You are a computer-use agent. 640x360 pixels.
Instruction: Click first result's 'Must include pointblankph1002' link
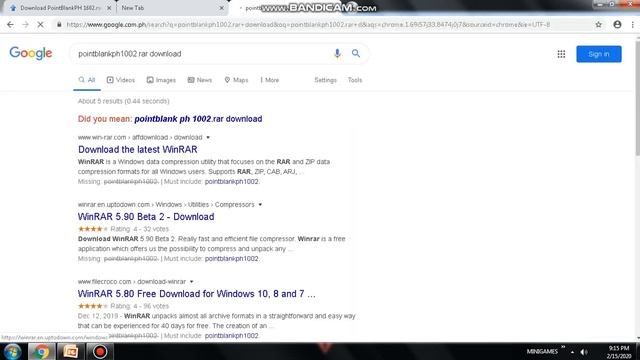pos(231,182)
